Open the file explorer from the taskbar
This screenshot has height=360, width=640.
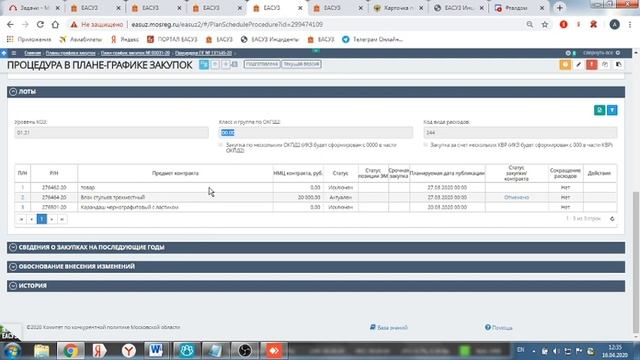point(42,351)
